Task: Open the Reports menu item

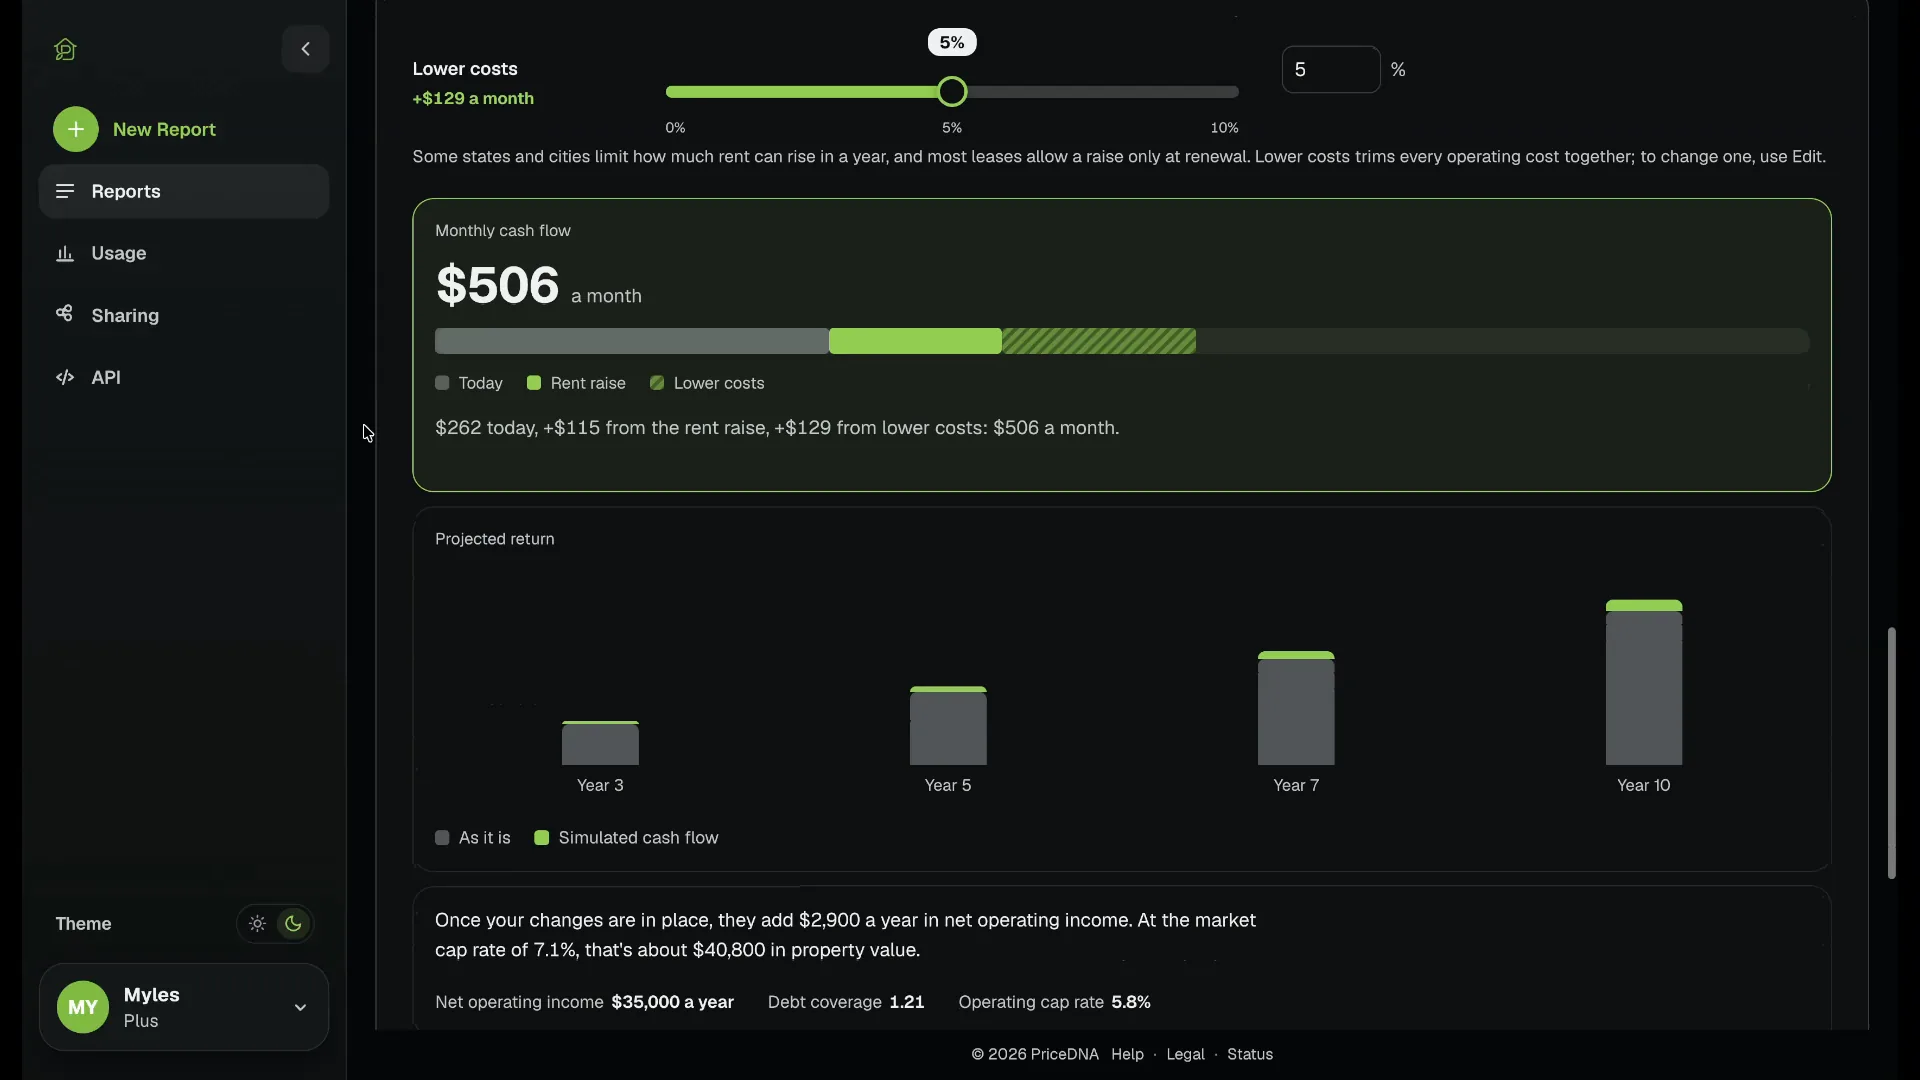Action: 184,191
